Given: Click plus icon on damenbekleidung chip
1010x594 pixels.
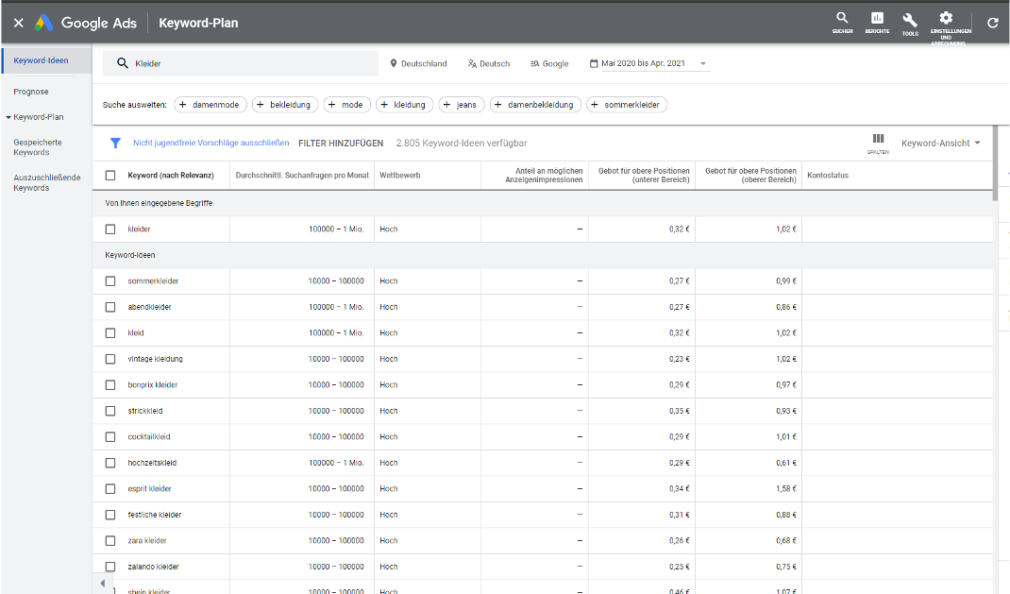Looking at the screenshot, I should coord(498,104).
